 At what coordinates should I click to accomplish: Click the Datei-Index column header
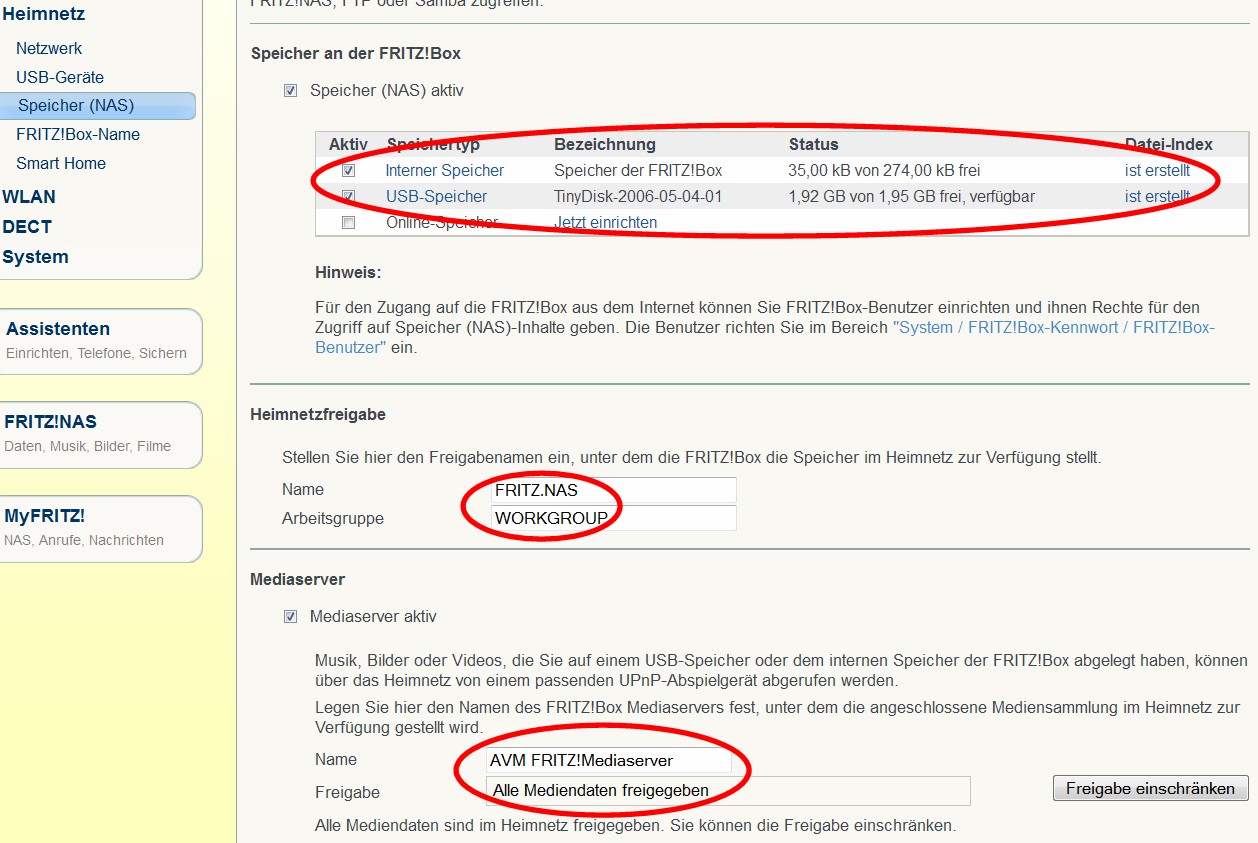click(x=1169, y=145)
